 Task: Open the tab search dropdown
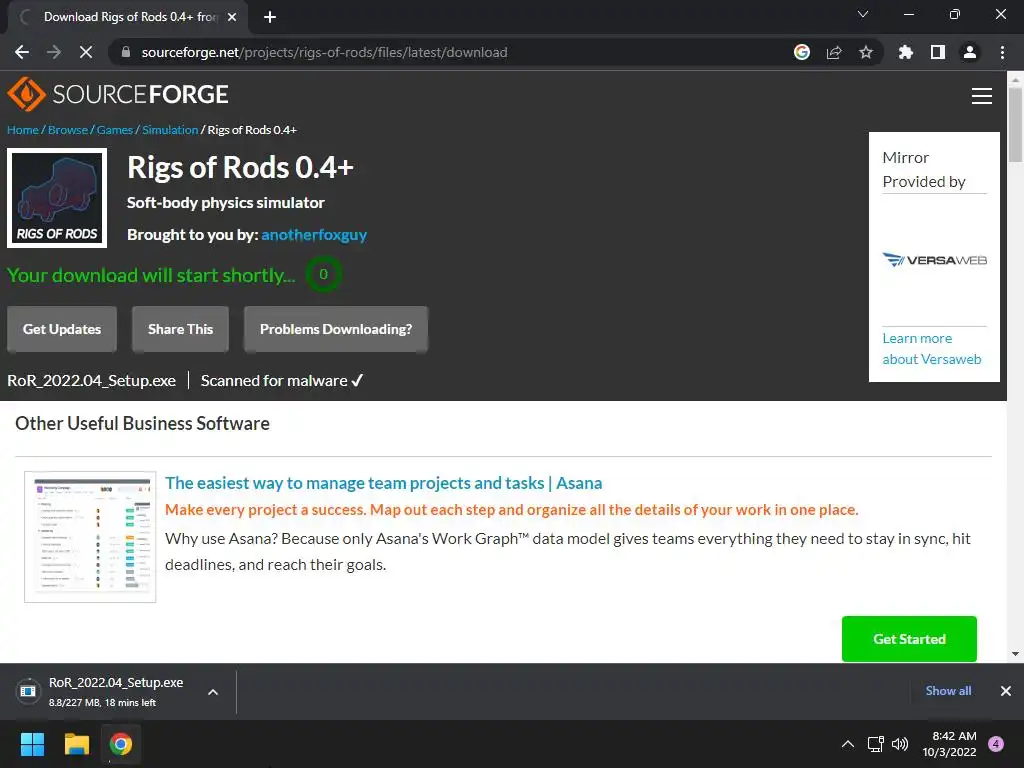[x=863, y=14]
